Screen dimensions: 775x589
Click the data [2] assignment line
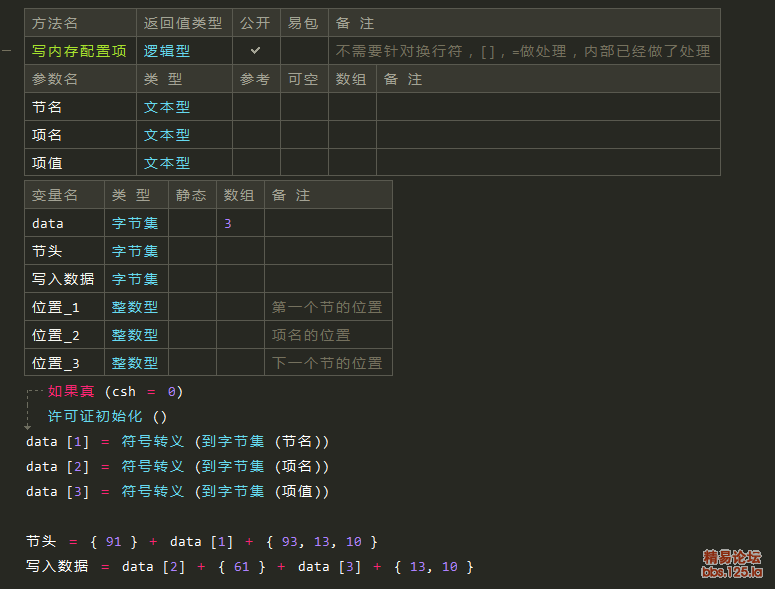[177, 466]
